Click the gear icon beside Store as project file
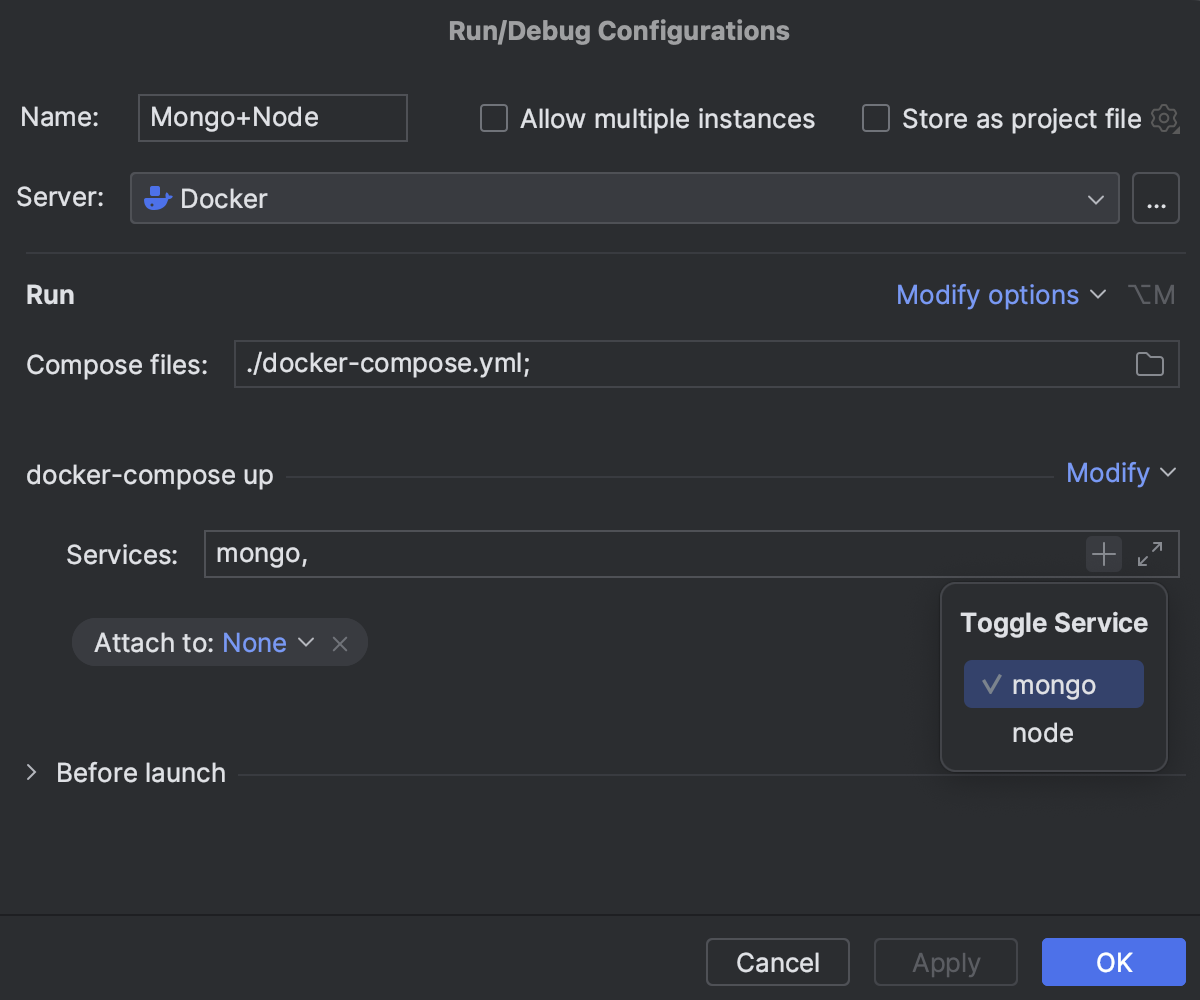This screenshot has height=1000, width=1200. click(1164, 119)
